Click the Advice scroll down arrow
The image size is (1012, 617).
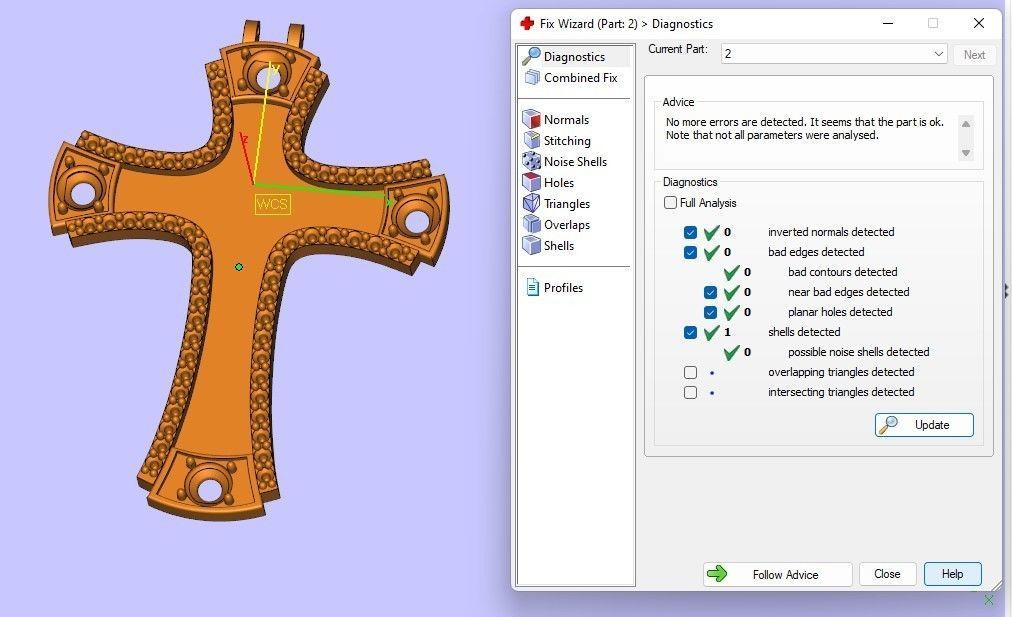pos(966,153)
